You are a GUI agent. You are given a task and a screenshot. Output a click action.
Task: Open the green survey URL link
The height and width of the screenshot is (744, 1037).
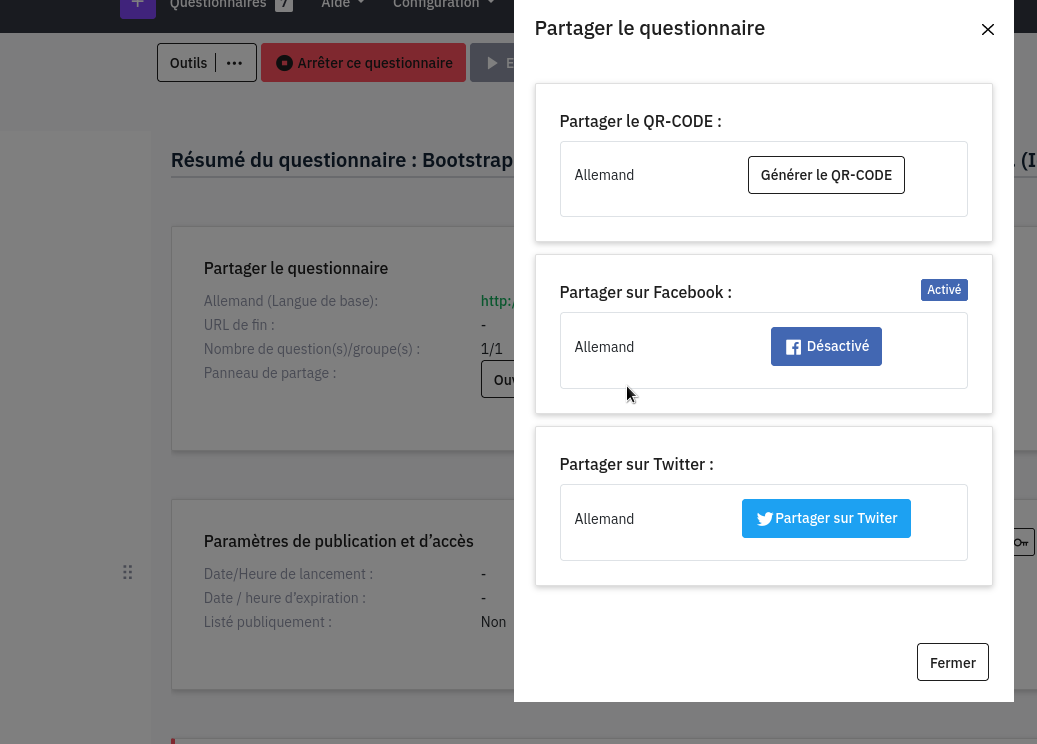pyautogui.click(x=497, y=301)
